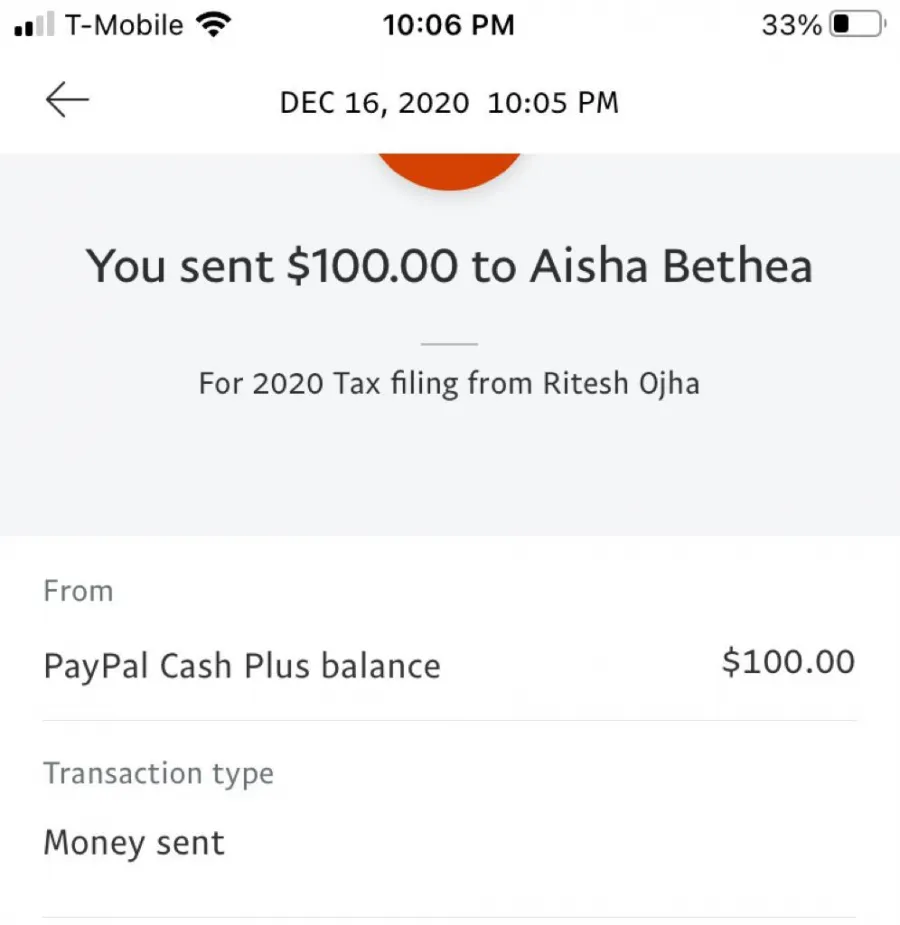Tap the 10:06 PM status bar clock

pyautogui.click(x=448, y=25)
